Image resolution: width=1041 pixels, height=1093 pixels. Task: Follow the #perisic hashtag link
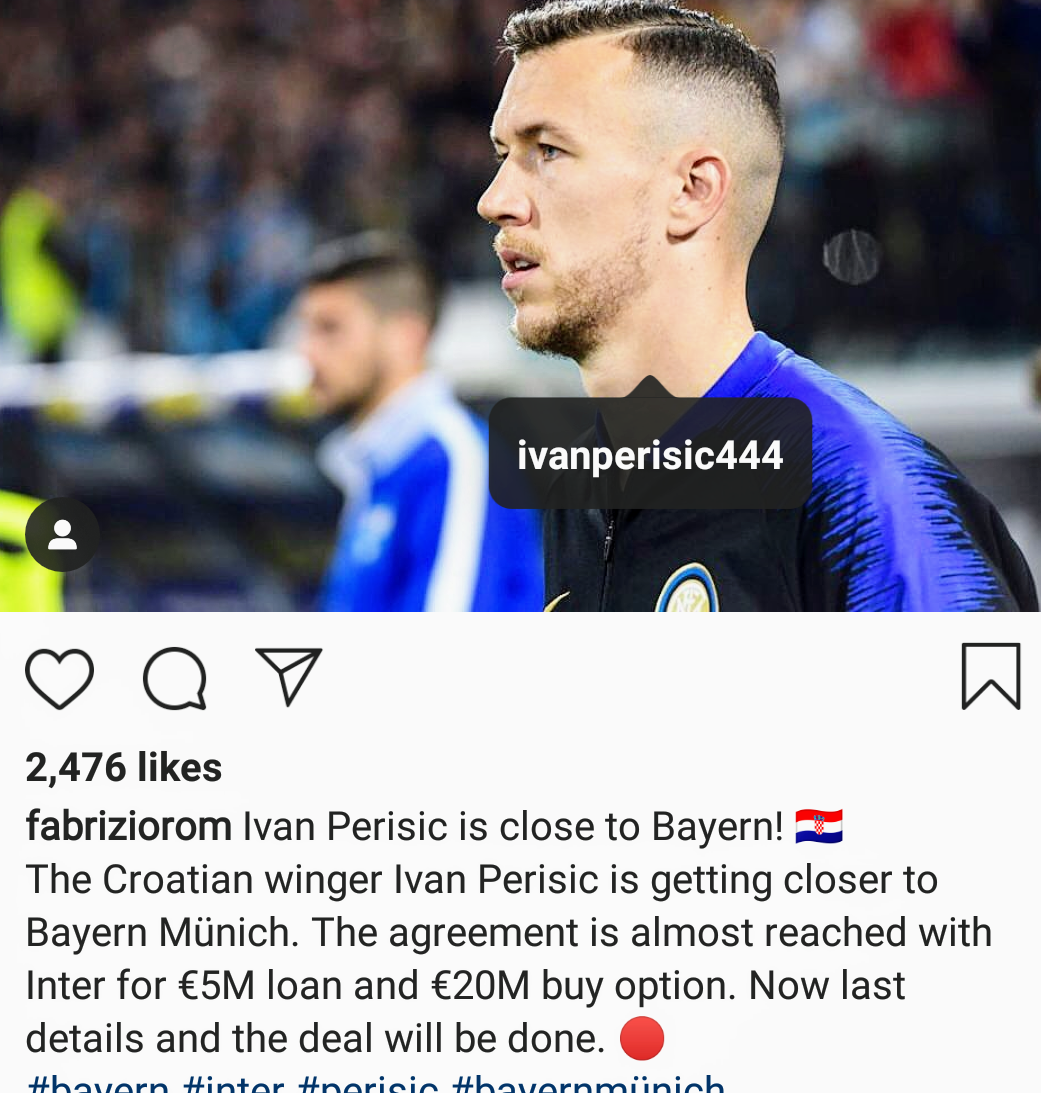click(x=367, y=1084)
